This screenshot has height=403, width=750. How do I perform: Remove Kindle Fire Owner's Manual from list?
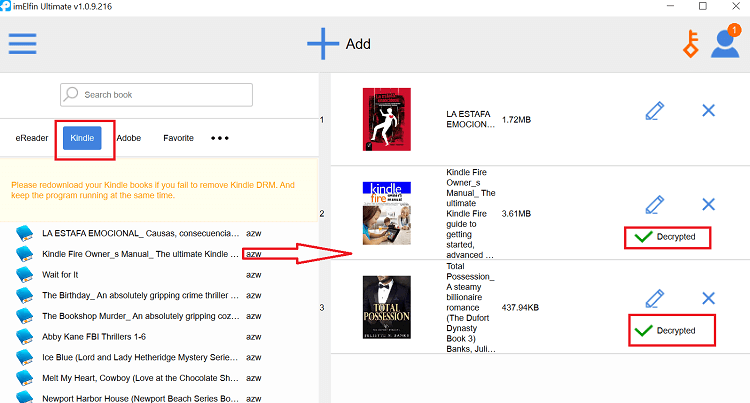click(x=708, y=205)
